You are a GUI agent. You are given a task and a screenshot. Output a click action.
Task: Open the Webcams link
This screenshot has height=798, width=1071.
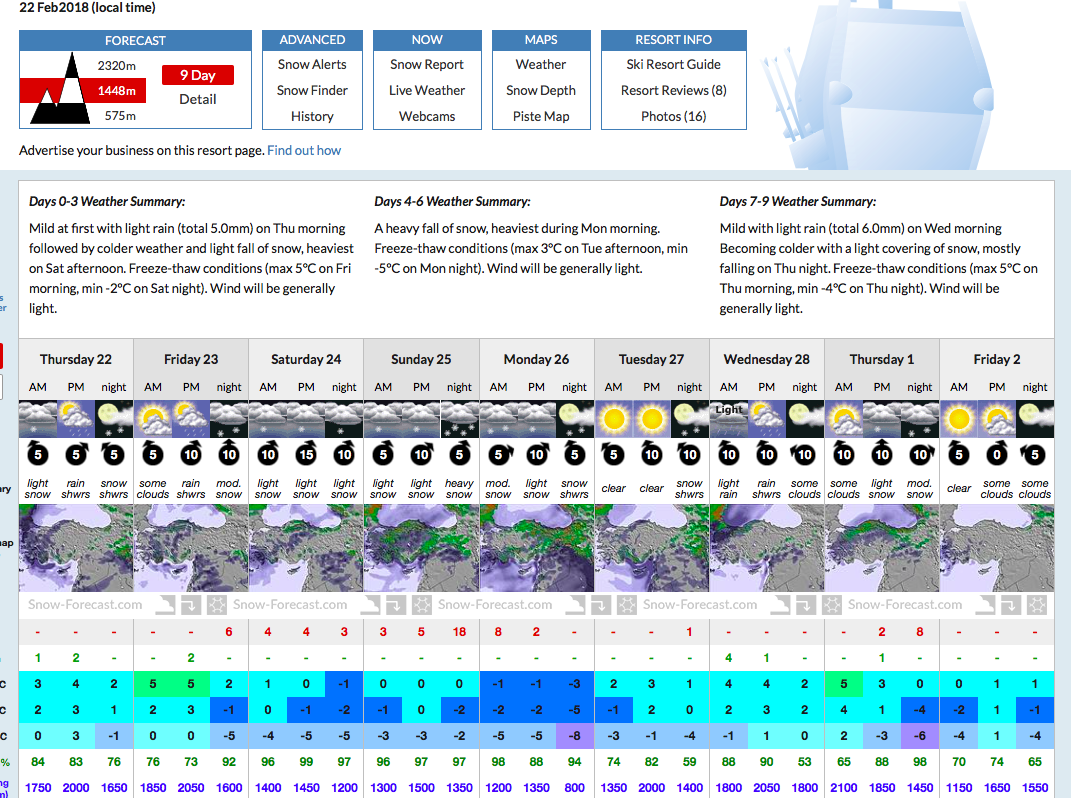pos(427,116)
